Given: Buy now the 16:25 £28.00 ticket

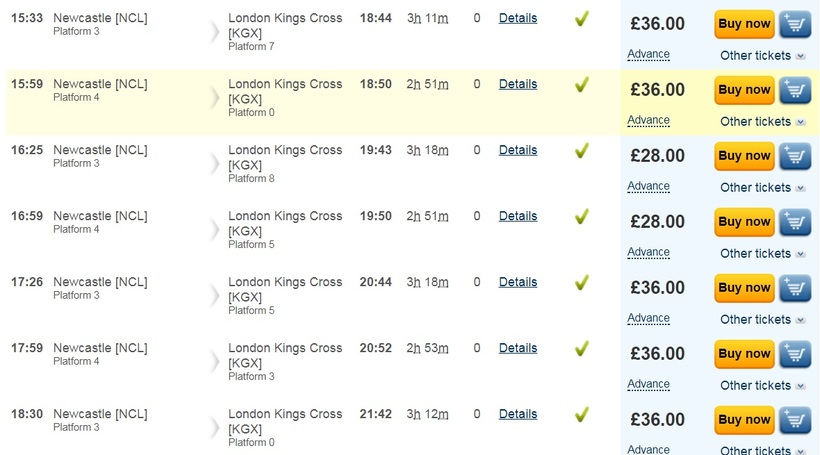Looking at the screenshot, I should (744, 156).
